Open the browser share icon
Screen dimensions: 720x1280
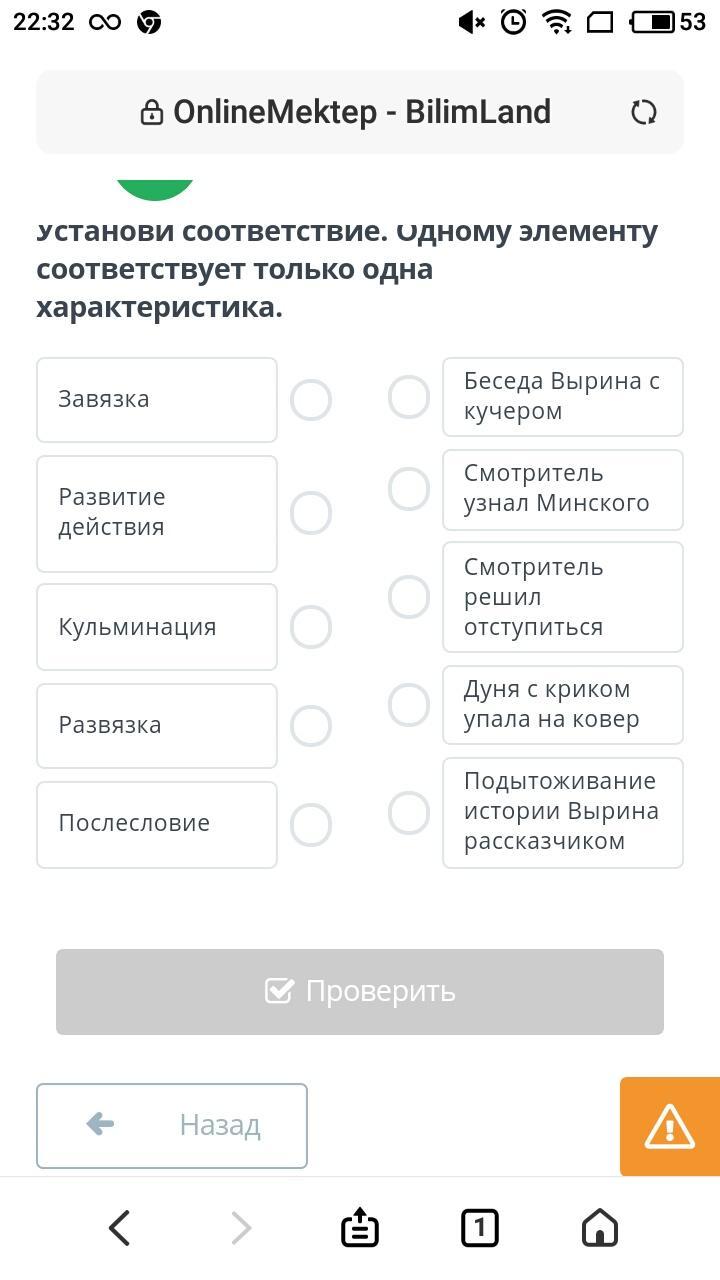[x=360, y=1227]
